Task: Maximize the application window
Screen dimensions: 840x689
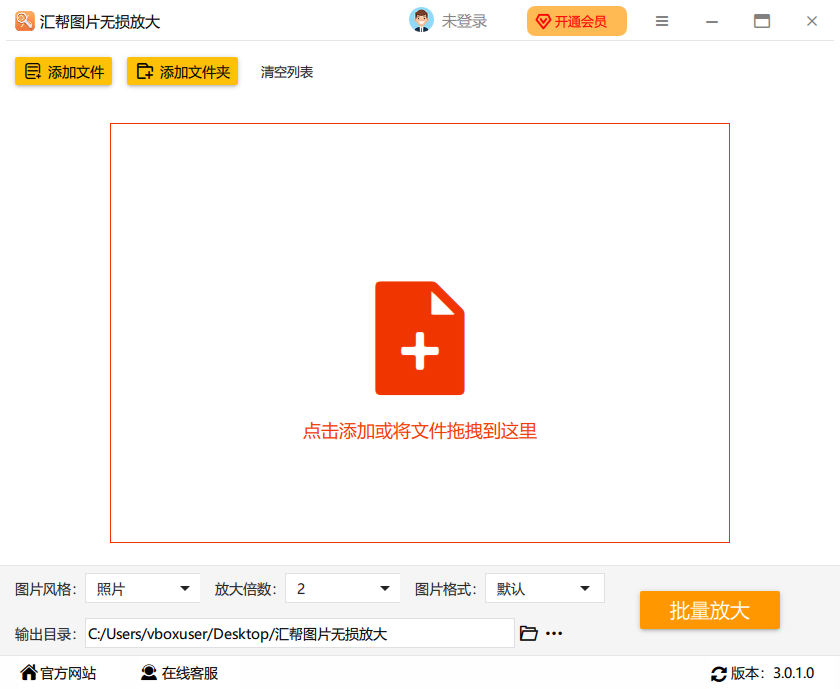Action: (761, 21)
